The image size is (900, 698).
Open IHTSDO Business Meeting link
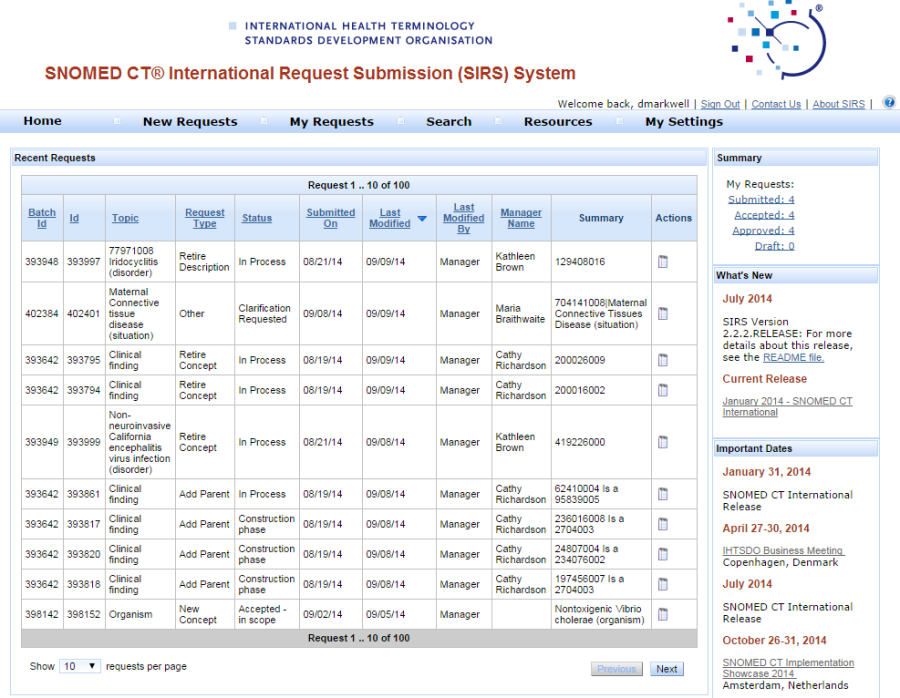coord(782,550)
